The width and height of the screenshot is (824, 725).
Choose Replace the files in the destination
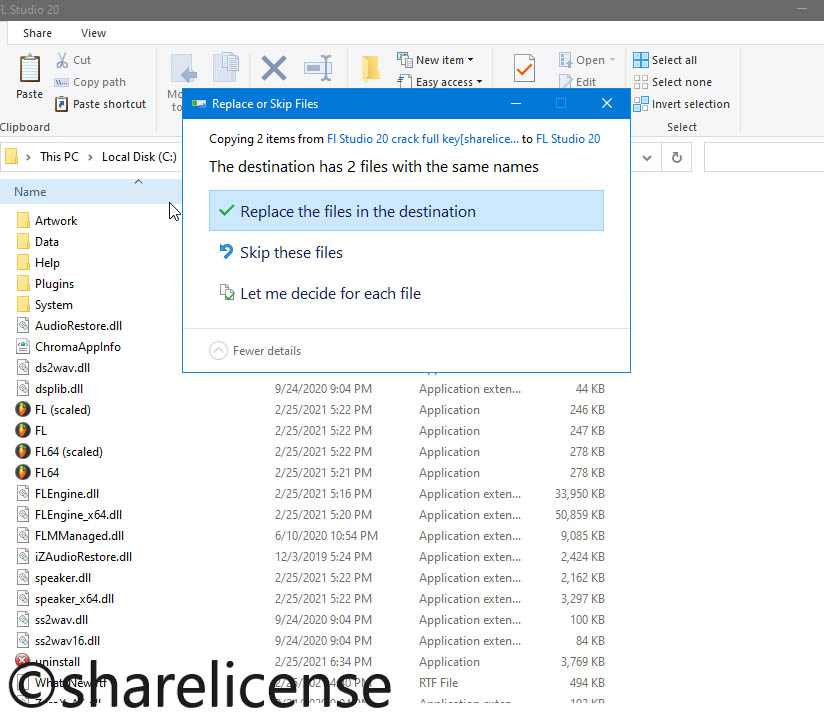(406, 211)
